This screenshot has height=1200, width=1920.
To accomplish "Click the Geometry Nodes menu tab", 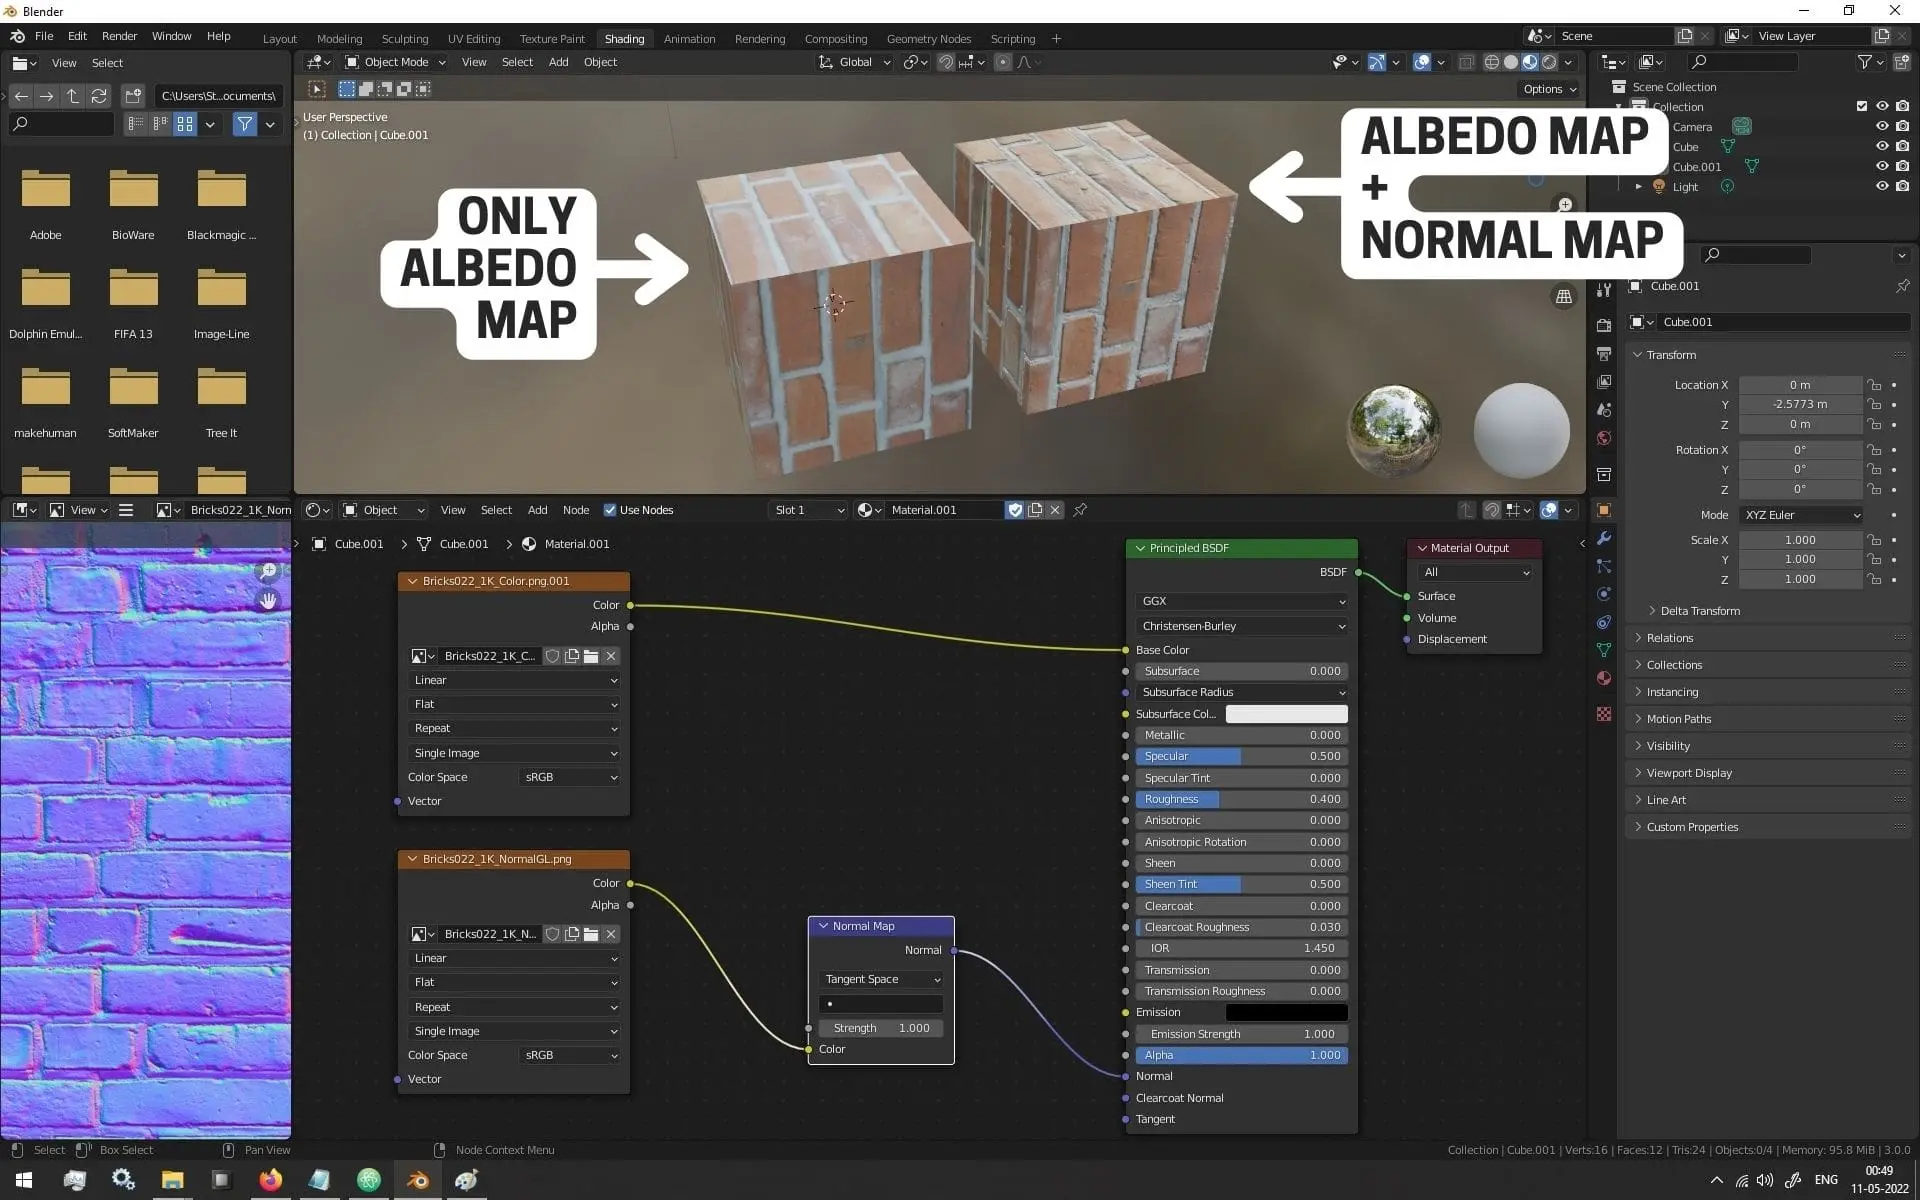I will [926, 37].
